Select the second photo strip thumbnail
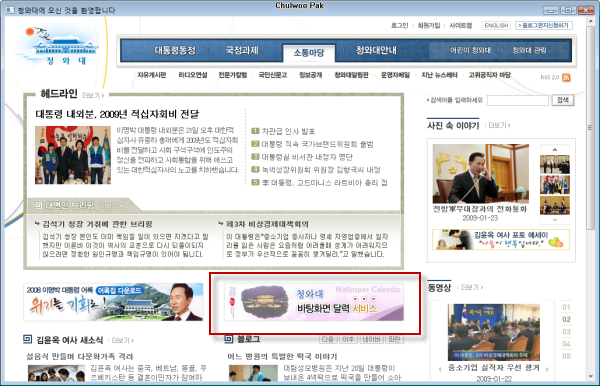Screen dimensions: 600x386 [554, 185]
